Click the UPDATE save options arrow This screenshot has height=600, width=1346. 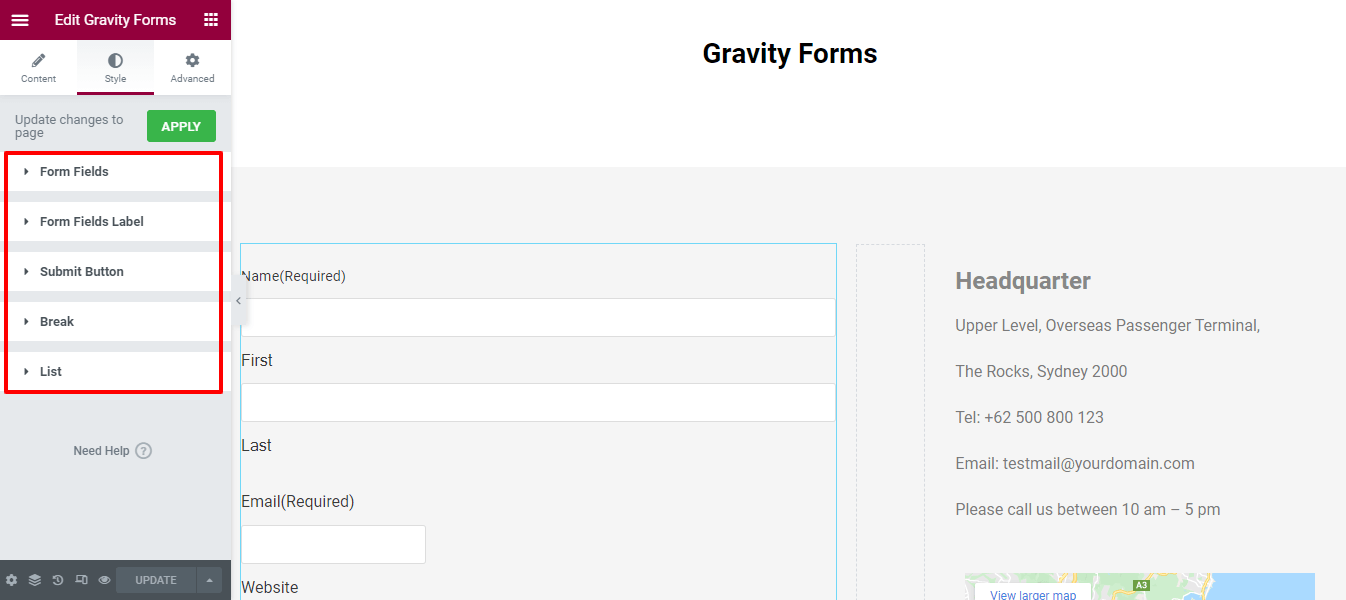(210, 579)
